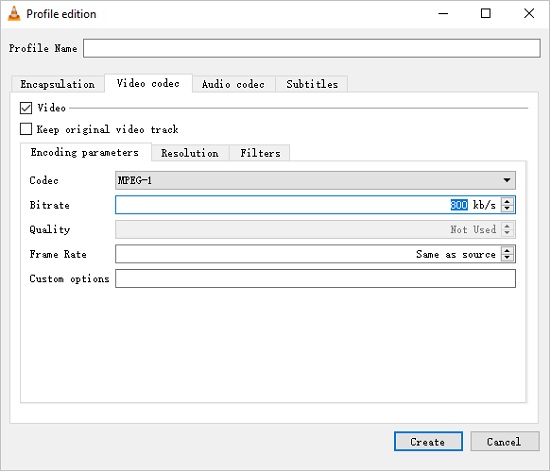Decrease Frame Rate with the down arrow
The width and height of the screenshot is (550, 471).
pos(507,257)
